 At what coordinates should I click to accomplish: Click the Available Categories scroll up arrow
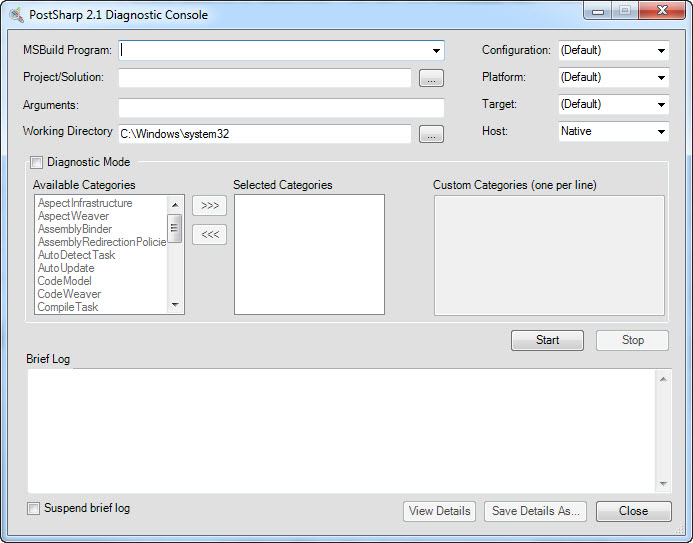click(x=175, y=205)
